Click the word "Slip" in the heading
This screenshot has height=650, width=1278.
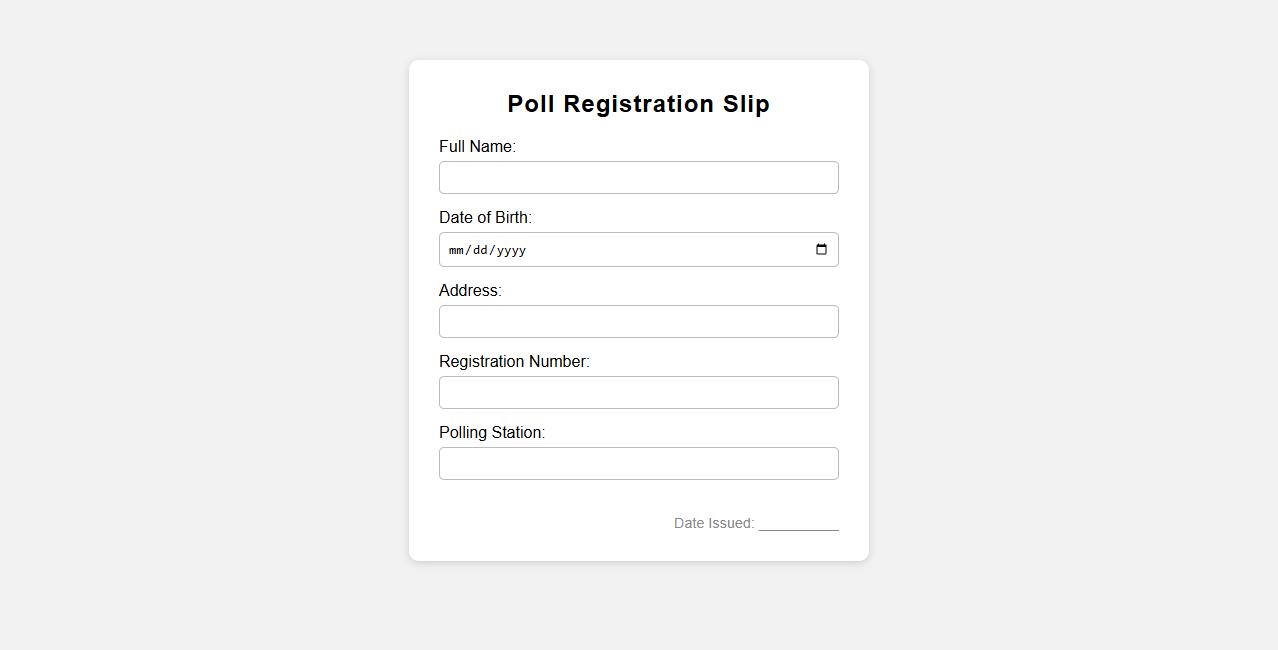click(x=746, y=104)
